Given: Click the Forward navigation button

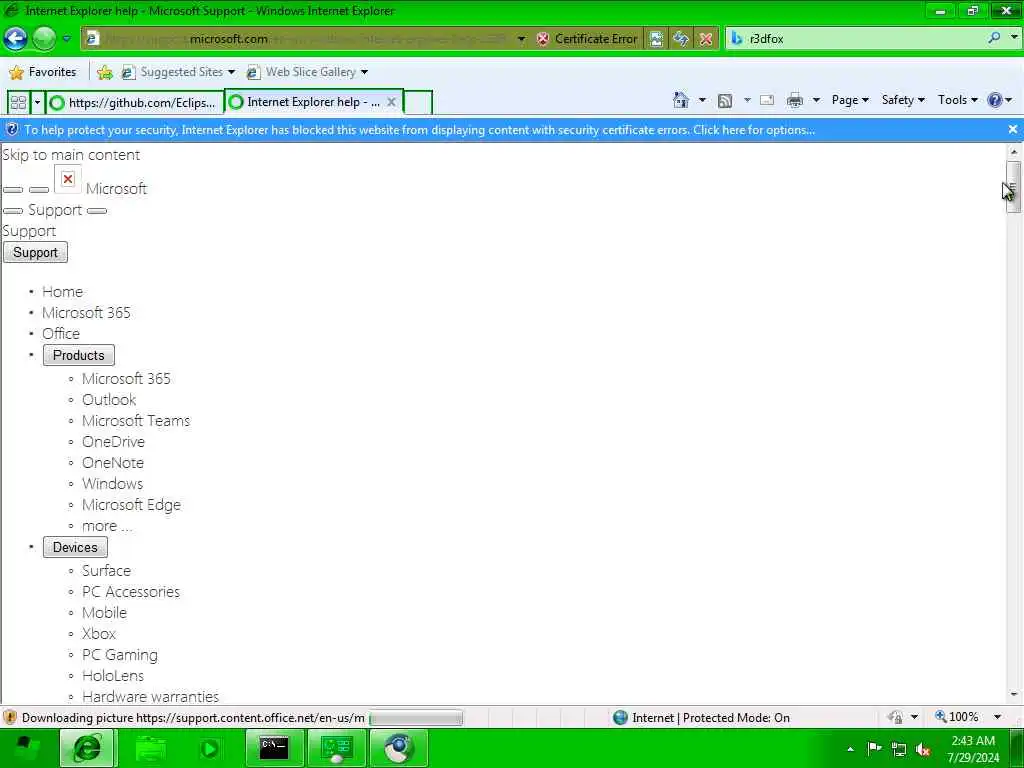Looking at the screenshot, I should coord(44,39).
